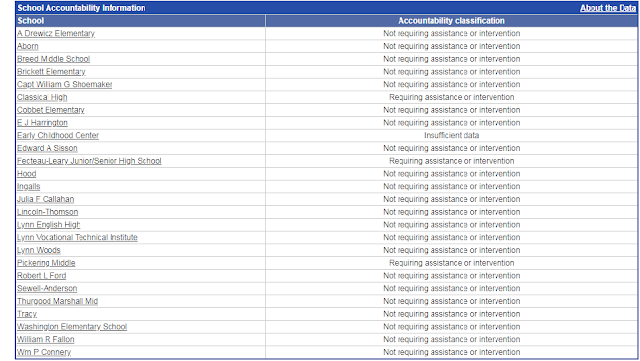Select the Aborn school link

28,46
